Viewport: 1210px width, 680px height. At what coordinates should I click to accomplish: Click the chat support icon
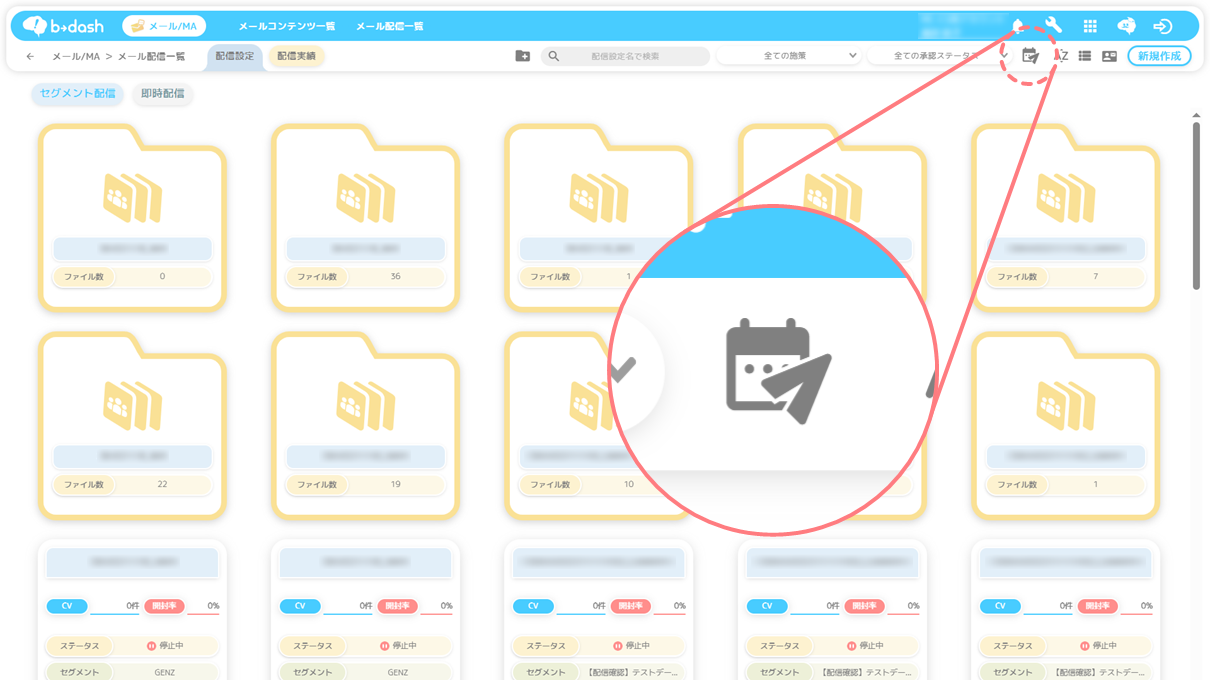coord(1126,26)
